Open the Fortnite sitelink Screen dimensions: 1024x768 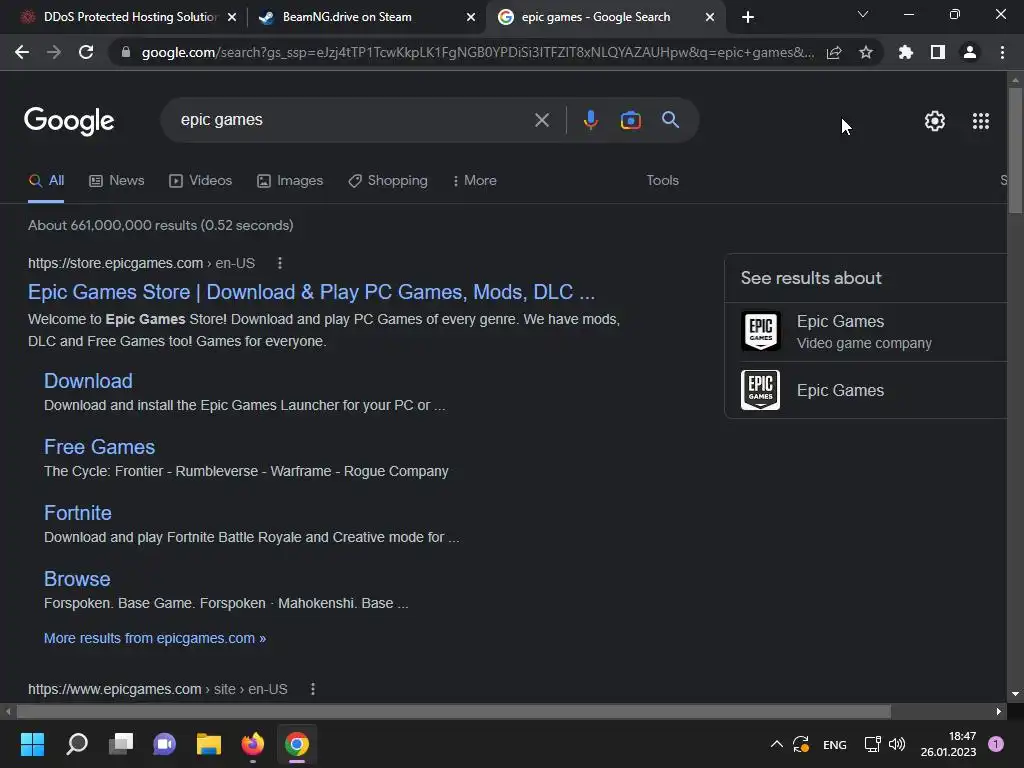click(78, 513)
